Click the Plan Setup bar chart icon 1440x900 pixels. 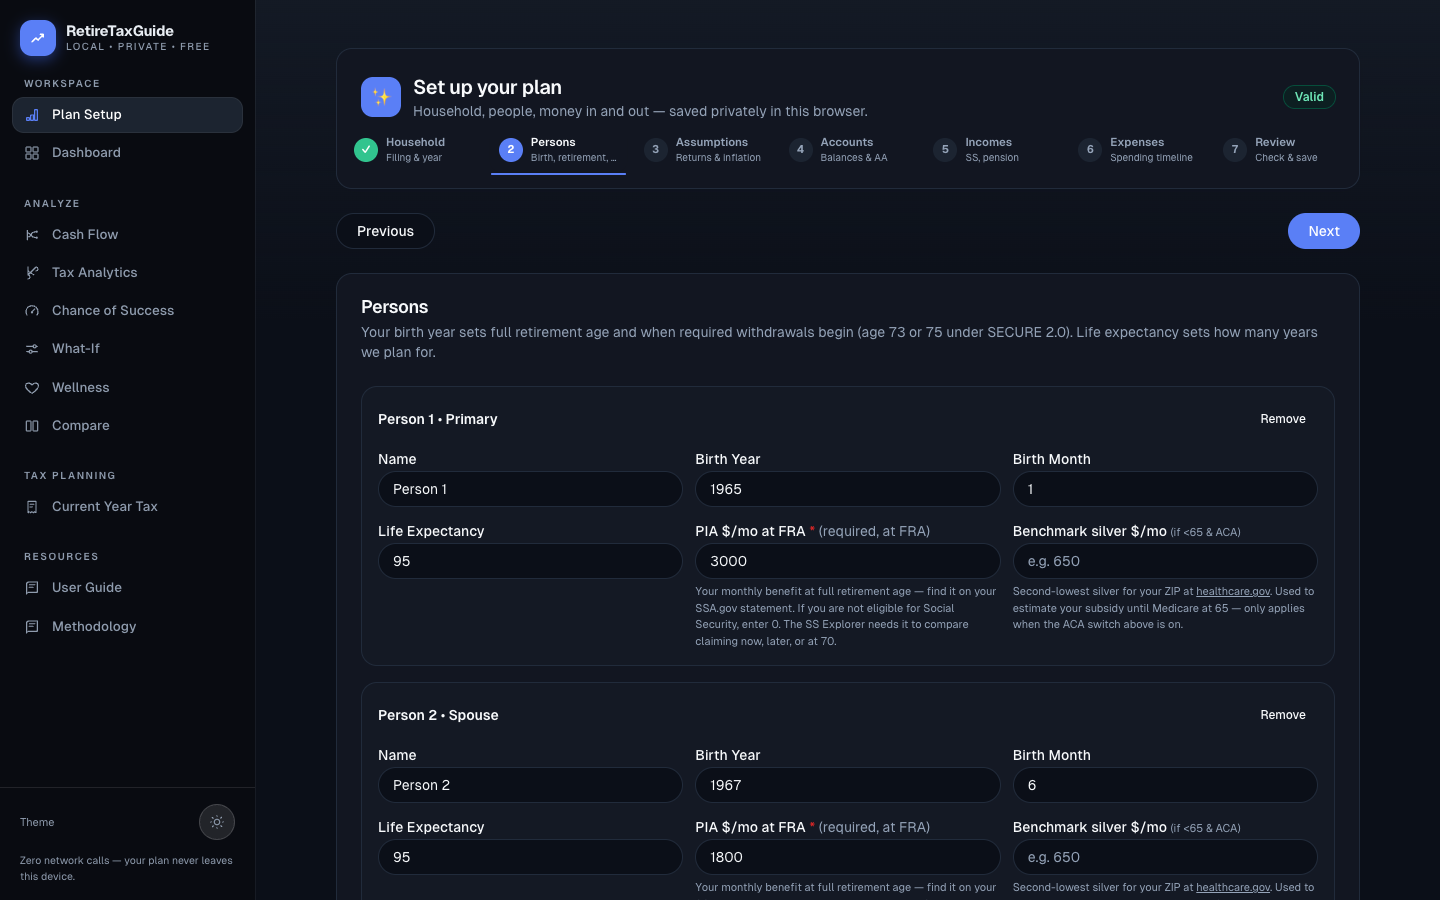tap(32, 115)
